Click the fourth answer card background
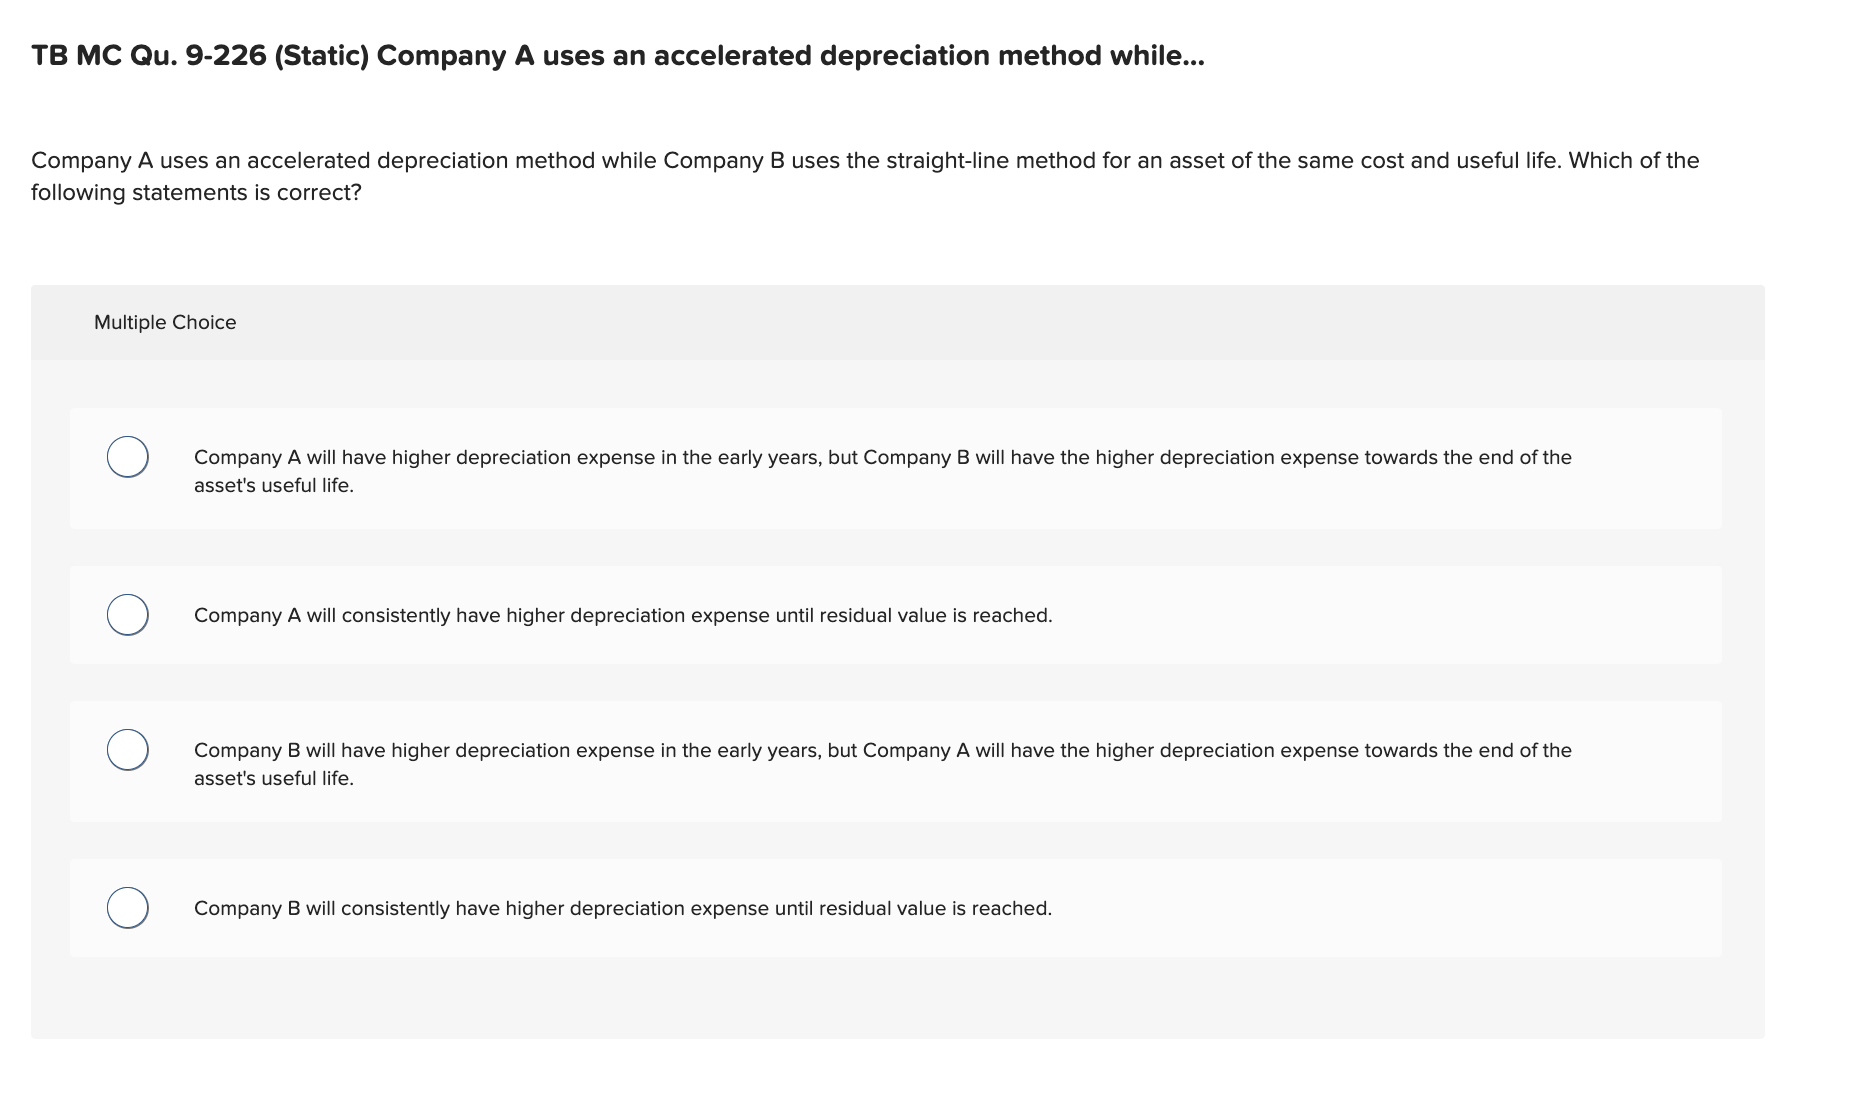The image size is (1876, 1102). 1300,908
